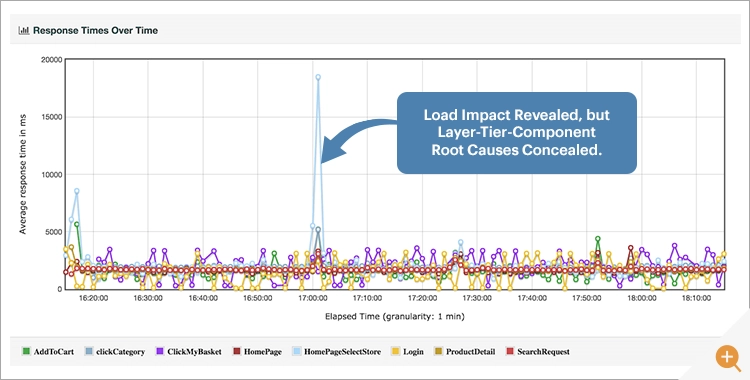Select the 18:00:00 x-axis tick label

641,298
